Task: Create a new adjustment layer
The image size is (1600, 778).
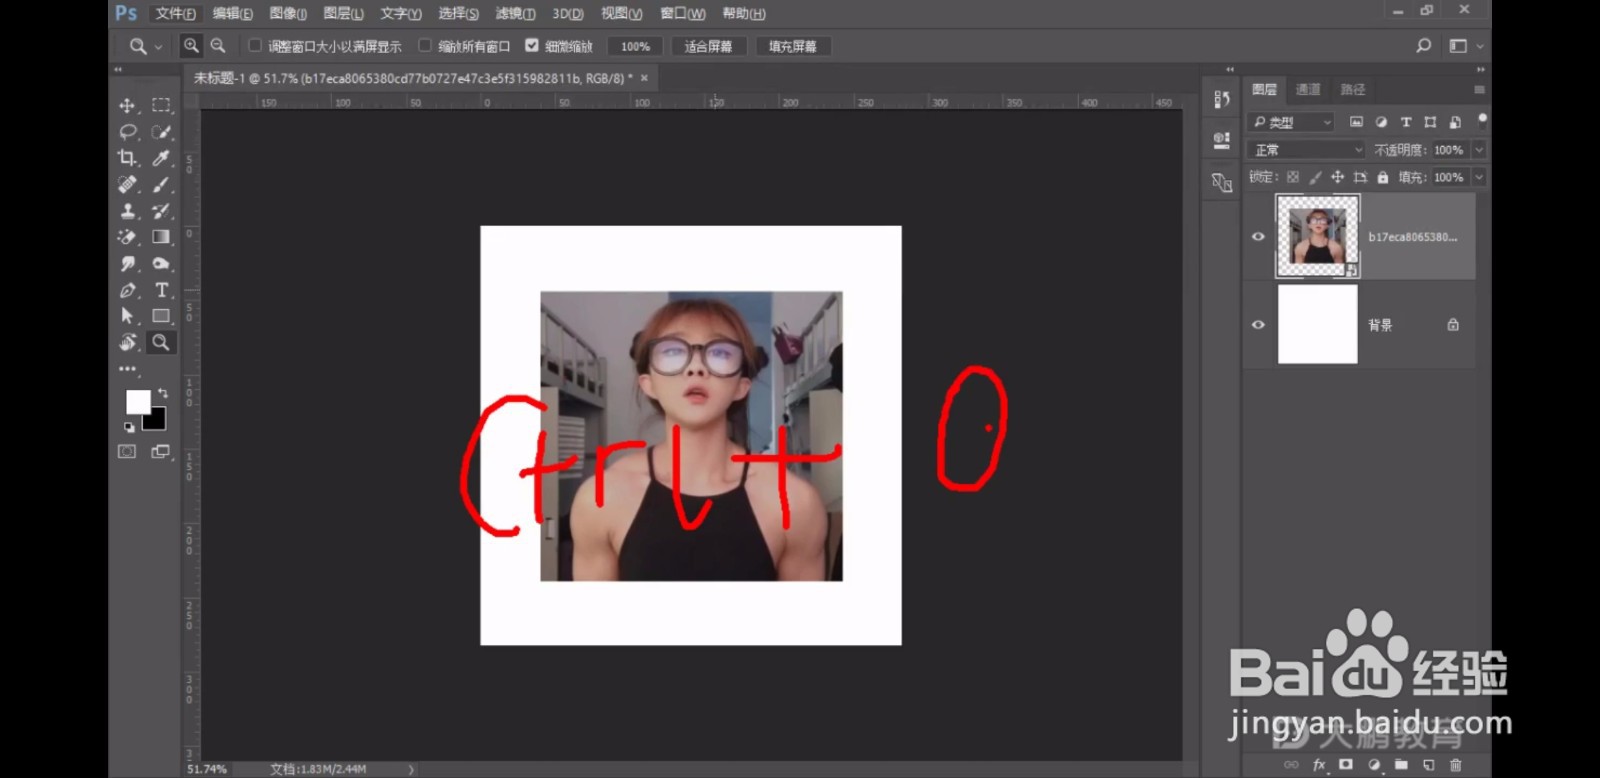Action: point(1374,764)
